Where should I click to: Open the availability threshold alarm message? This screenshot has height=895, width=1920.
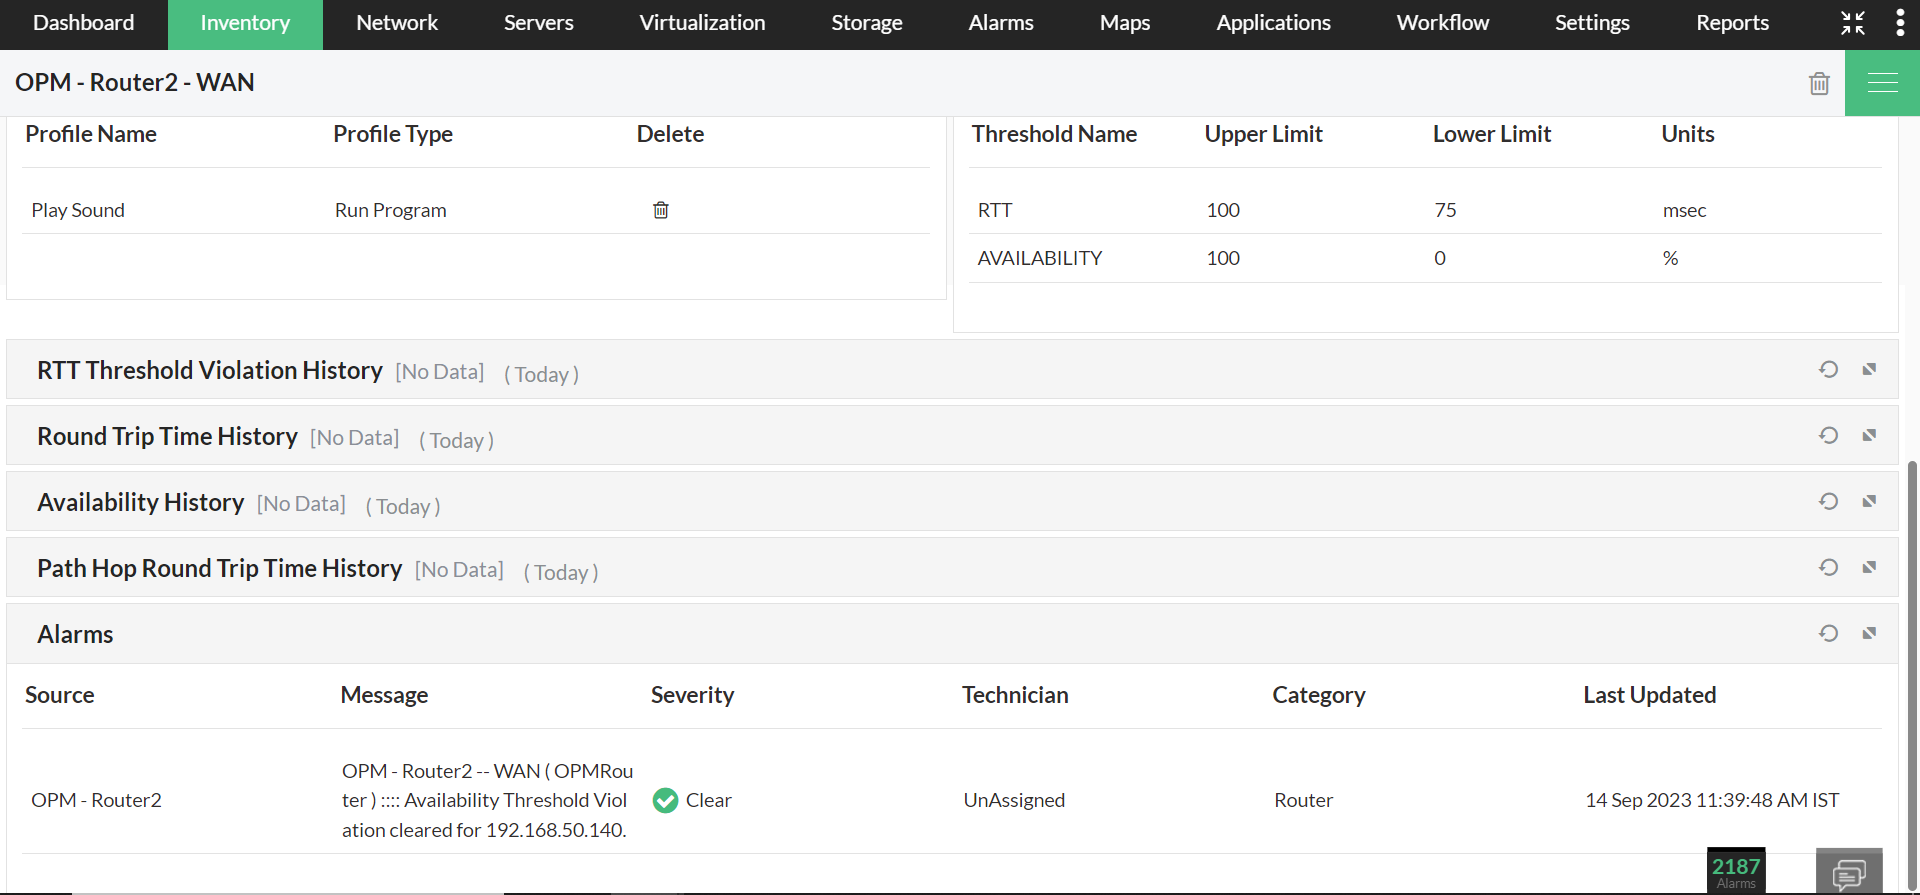point(487,800)
